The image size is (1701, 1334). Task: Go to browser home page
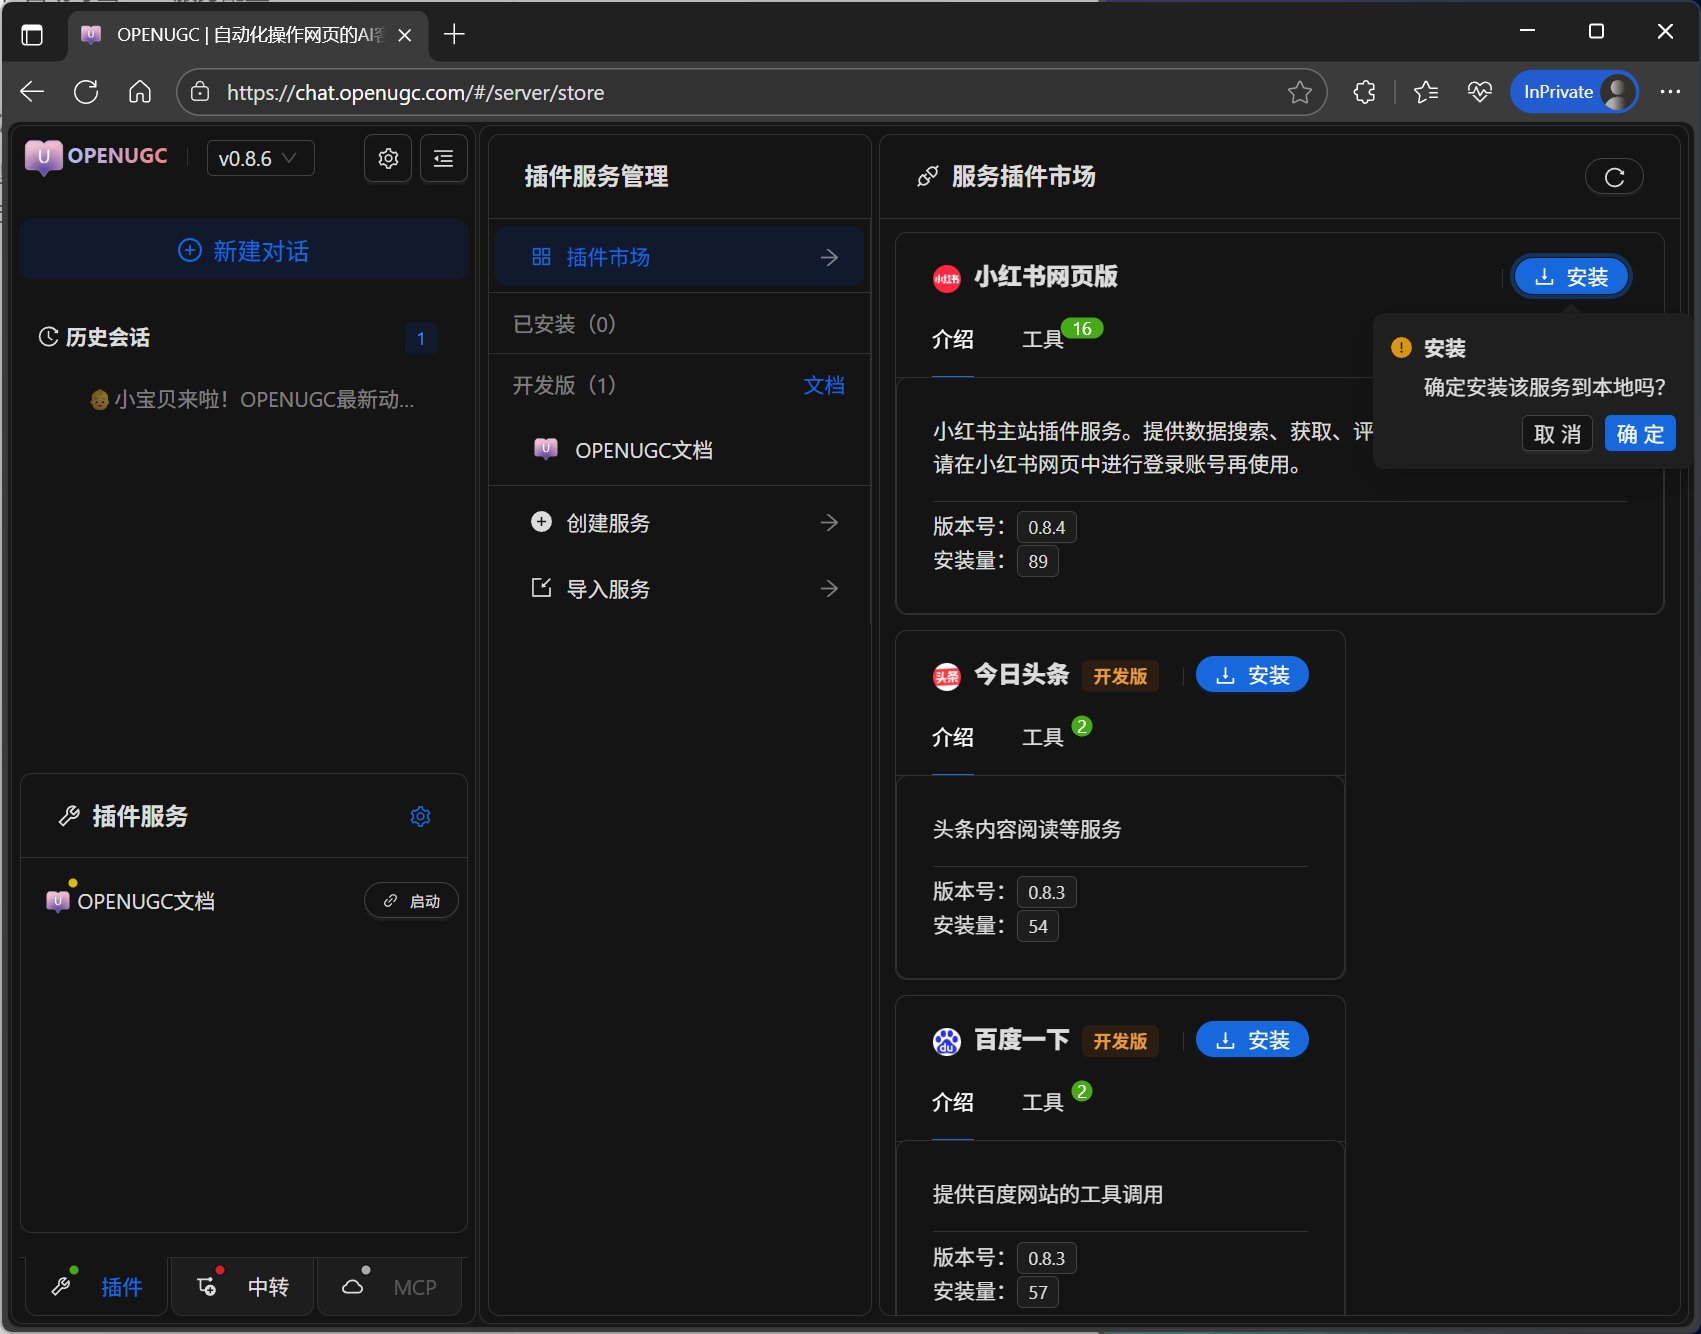(140, 92)
